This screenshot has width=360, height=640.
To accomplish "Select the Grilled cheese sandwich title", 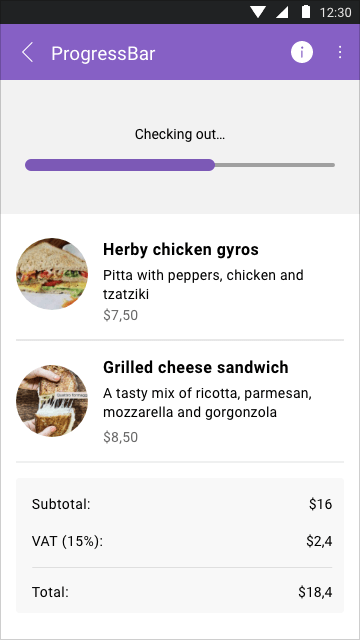I will pyautogui.click(x=196, y=367).
